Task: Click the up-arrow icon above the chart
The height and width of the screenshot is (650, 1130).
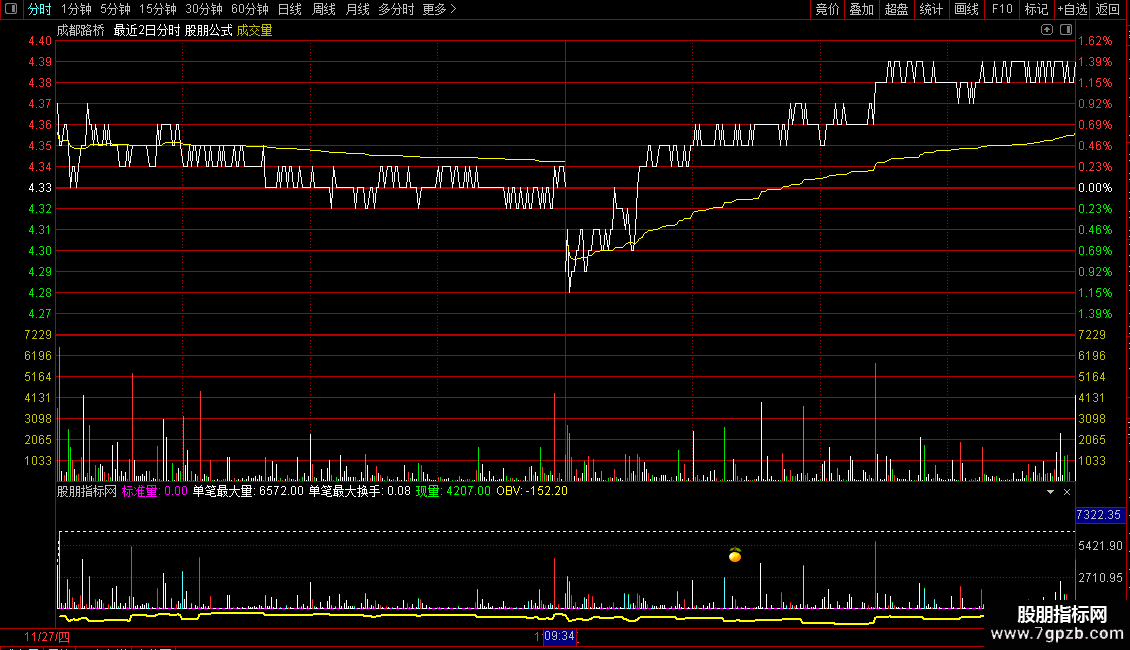Action: 1047,30
